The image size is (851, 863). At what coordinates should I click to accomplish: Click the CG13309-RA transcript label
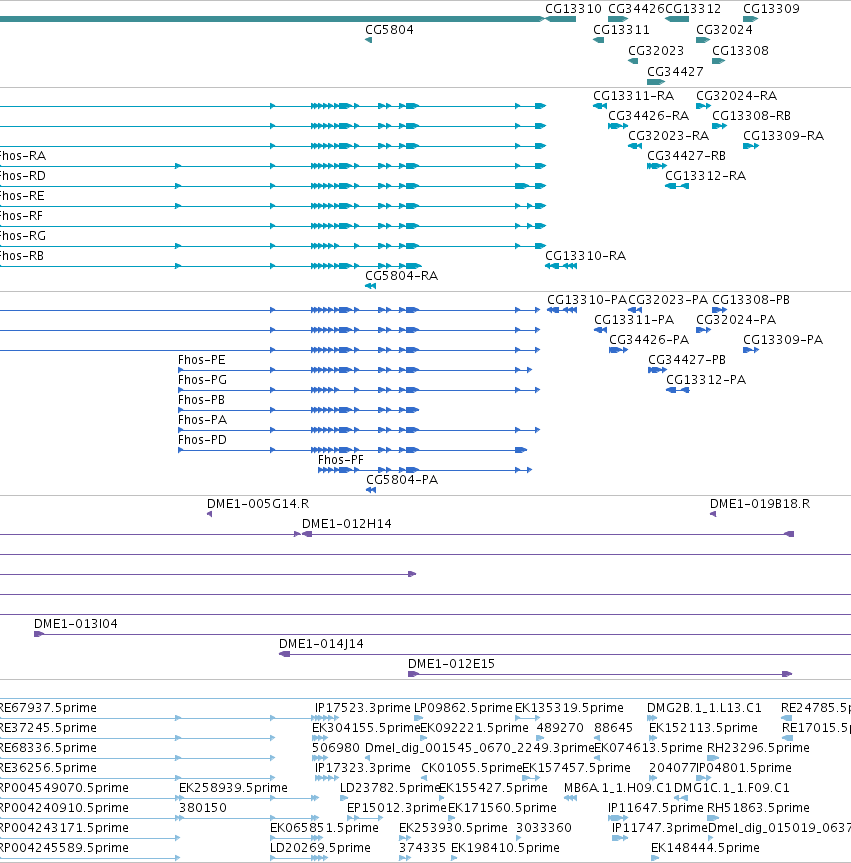(x=783, y=135)
